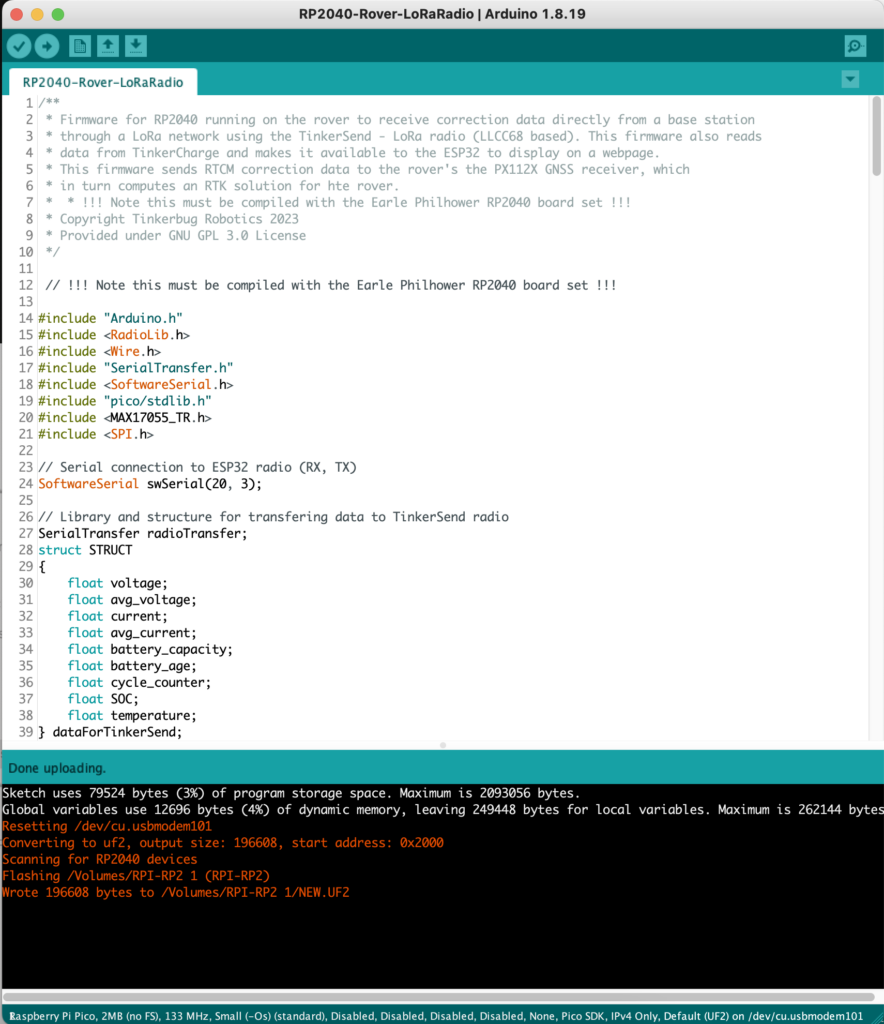Save sketch with down-arrow icon
This screenshot has width=884, height=1024.
136,46
